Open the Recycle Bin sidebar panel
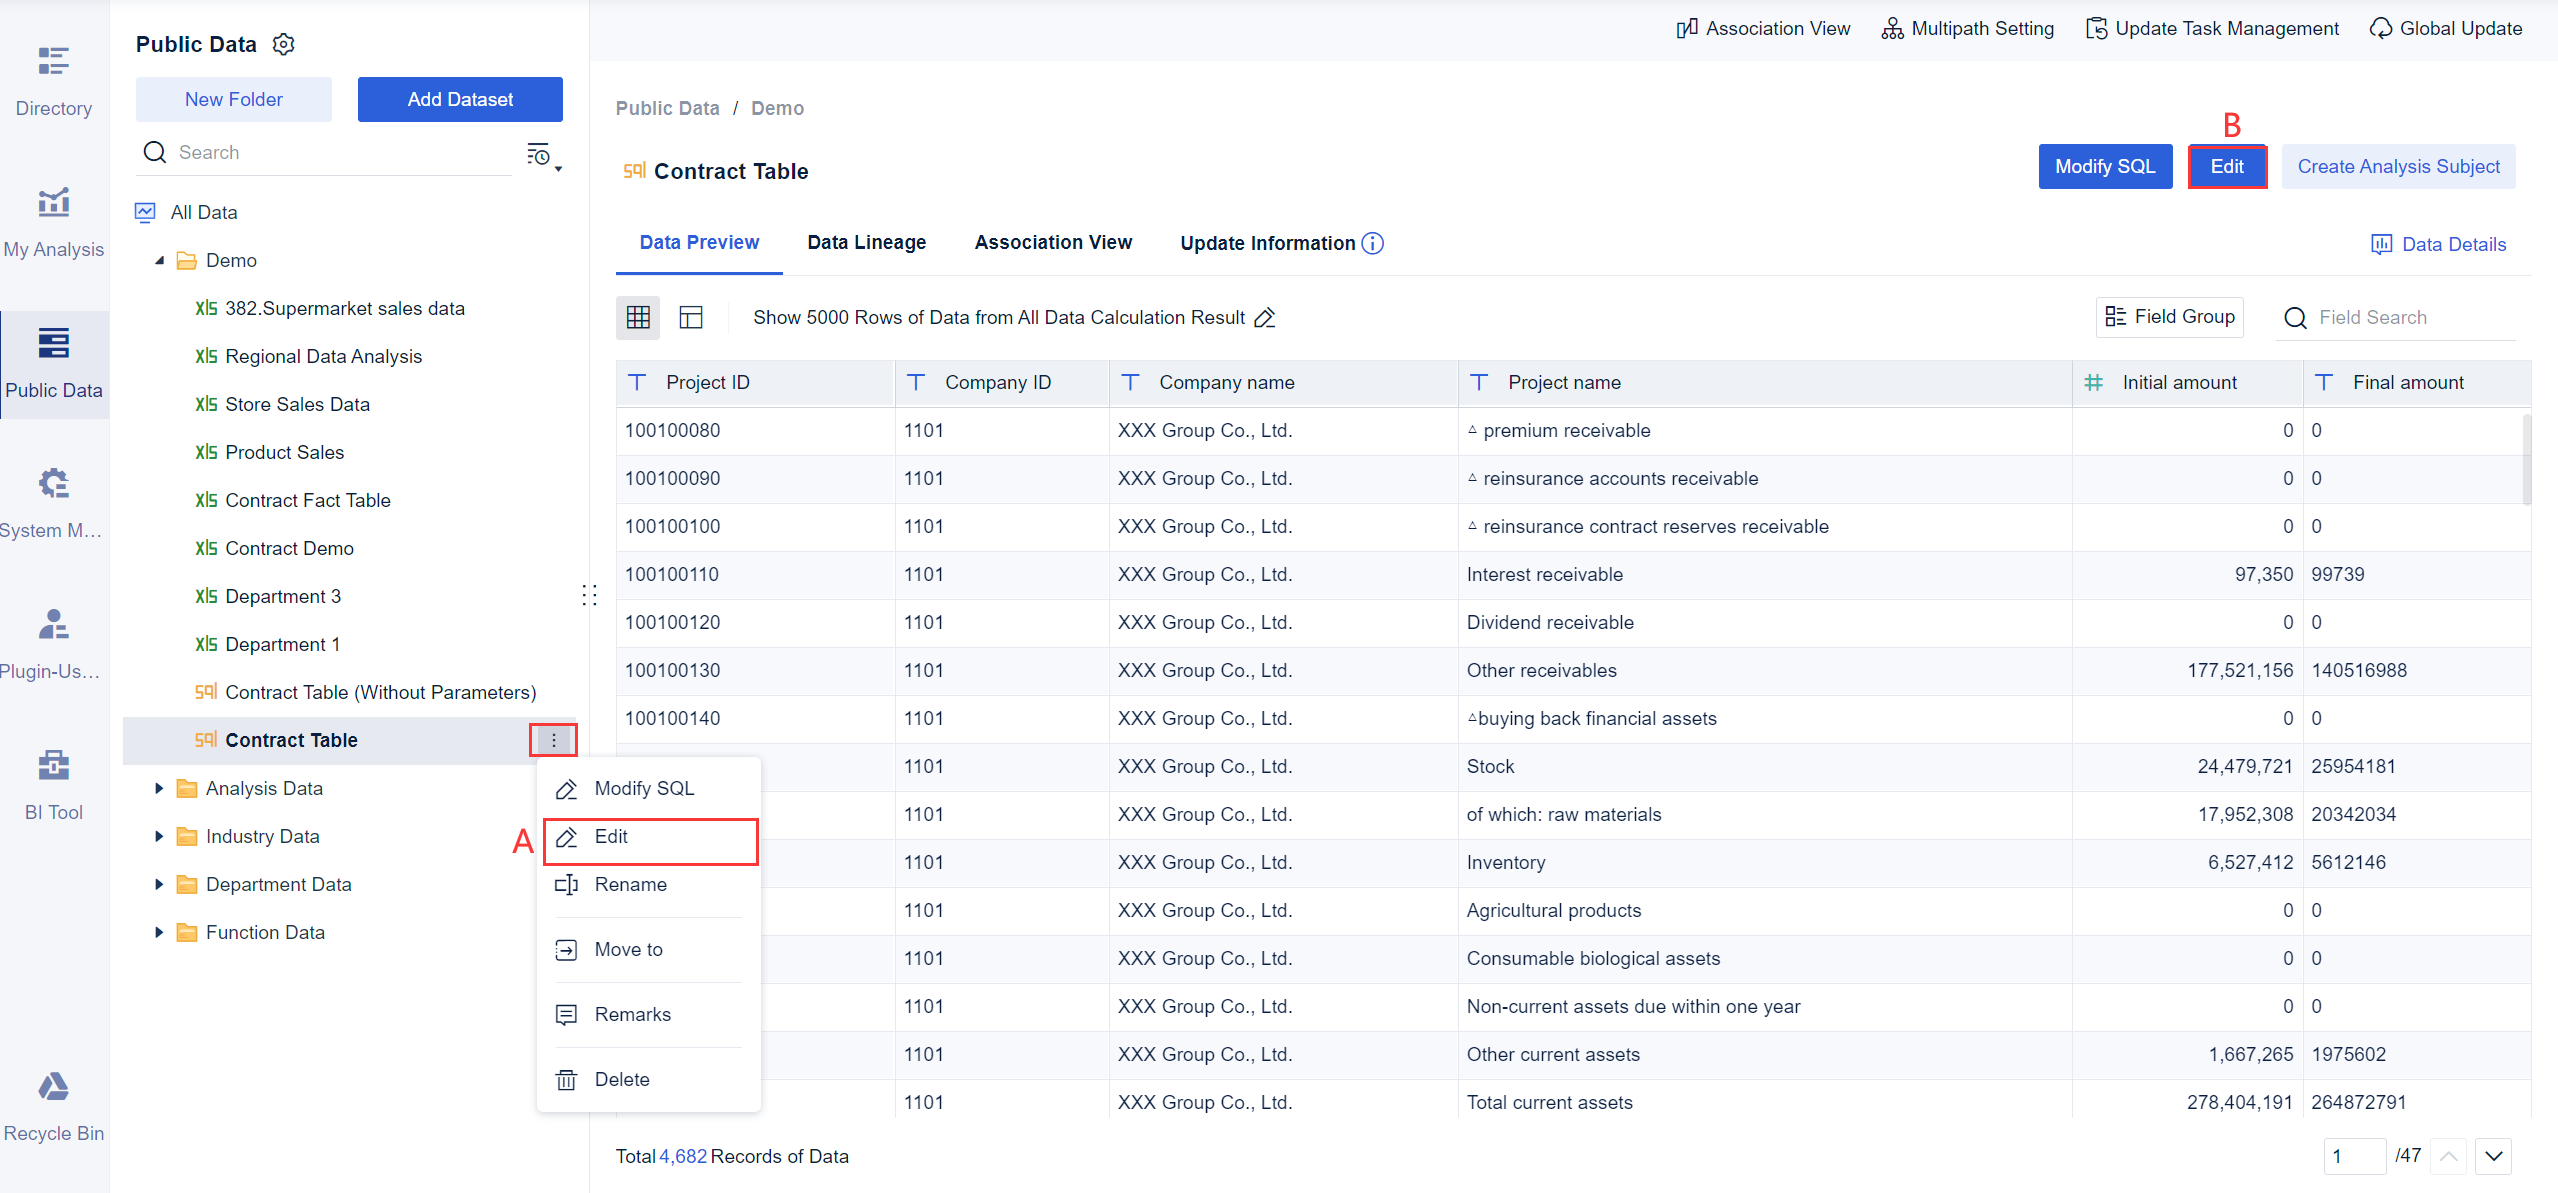The image size is (2558, 1193). 53,1100
